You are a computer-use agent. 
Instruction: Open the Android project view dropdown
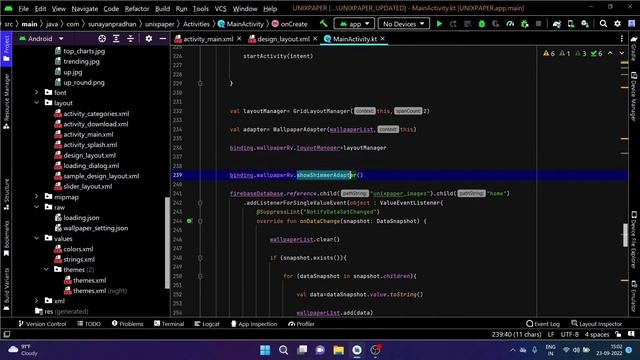[x=41, y=38]
